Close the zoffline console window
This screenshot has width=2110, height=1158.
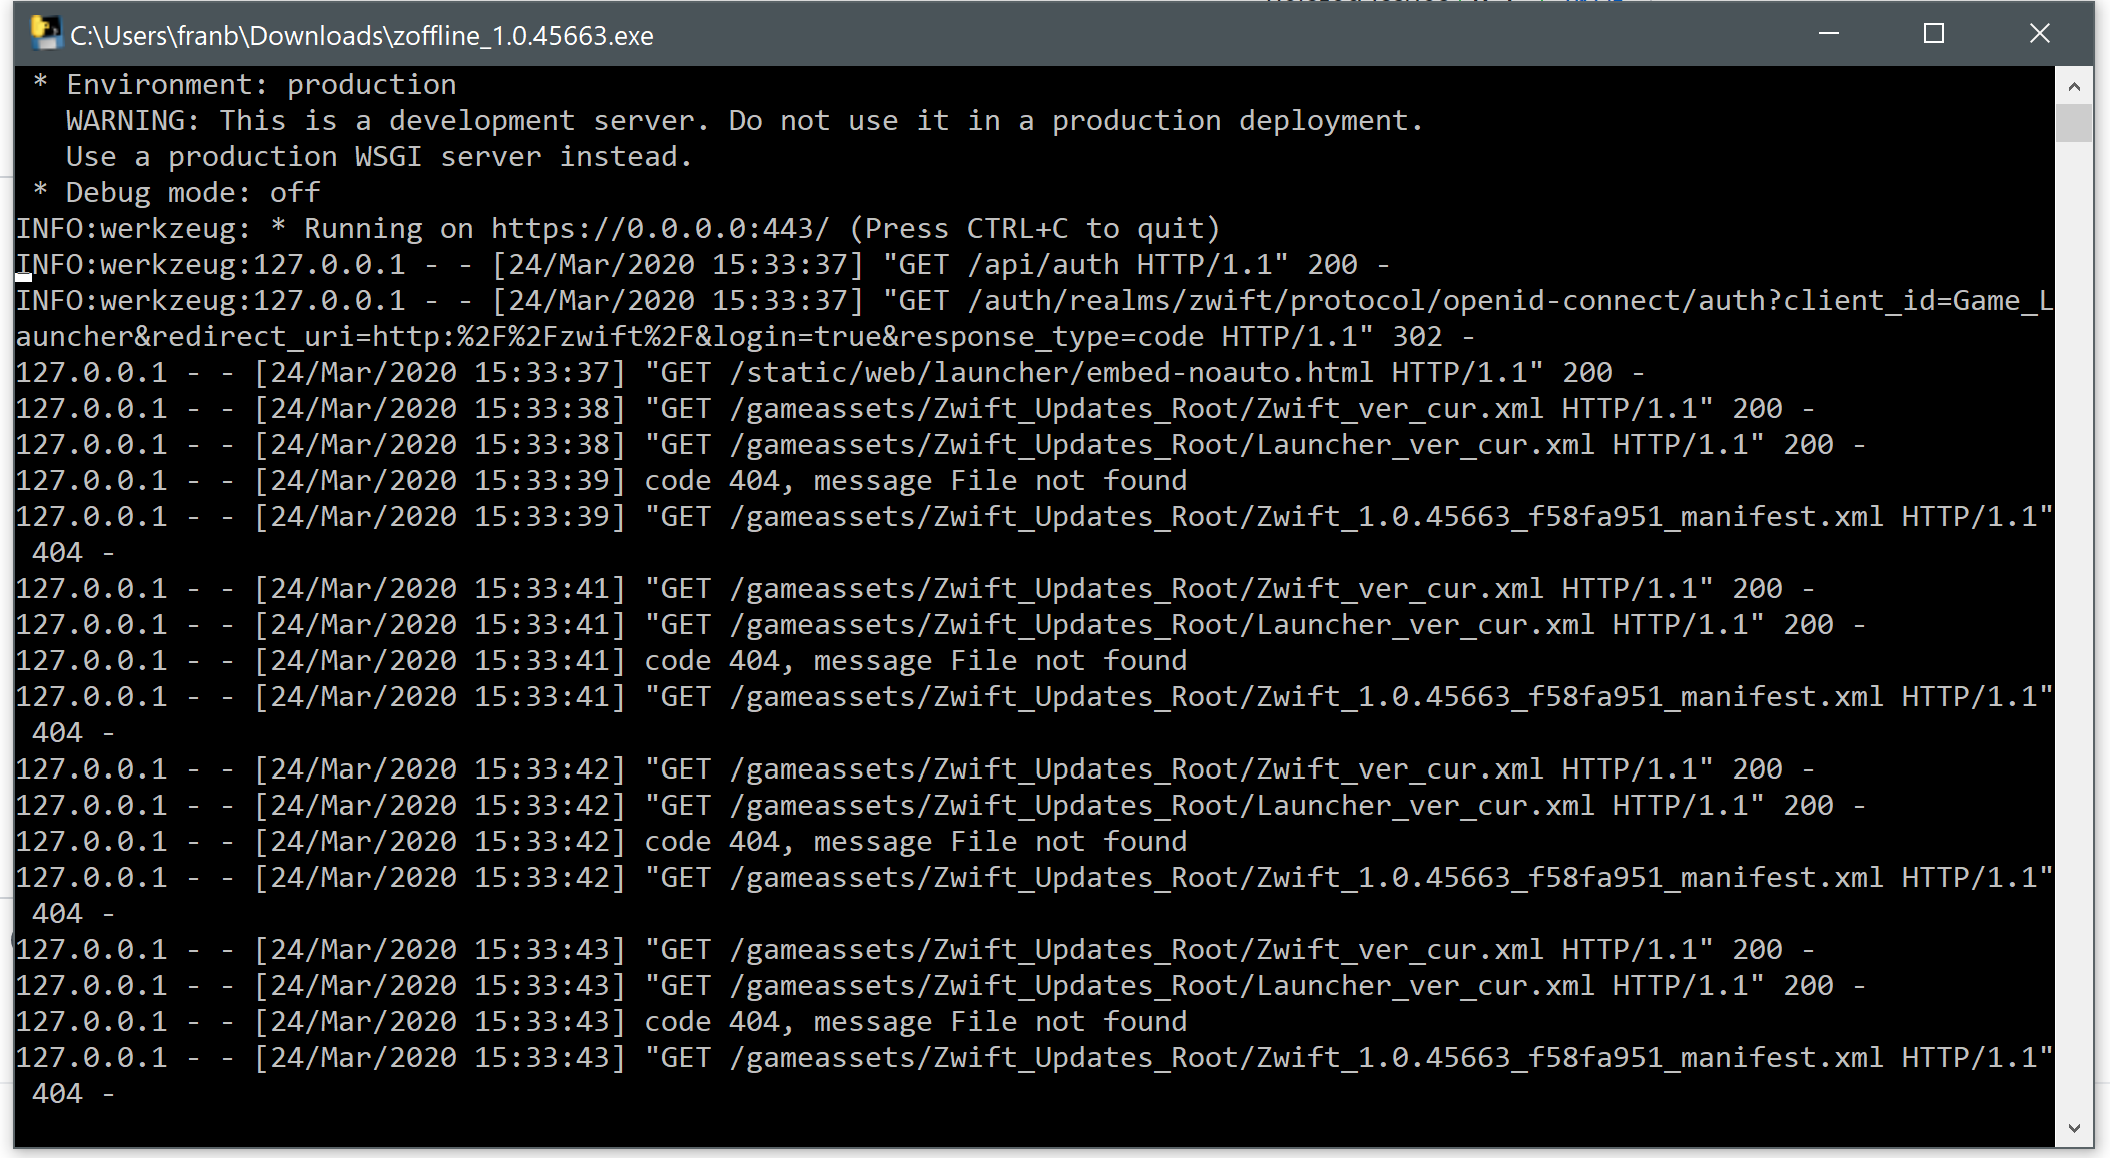click(x=2039, y=33)
